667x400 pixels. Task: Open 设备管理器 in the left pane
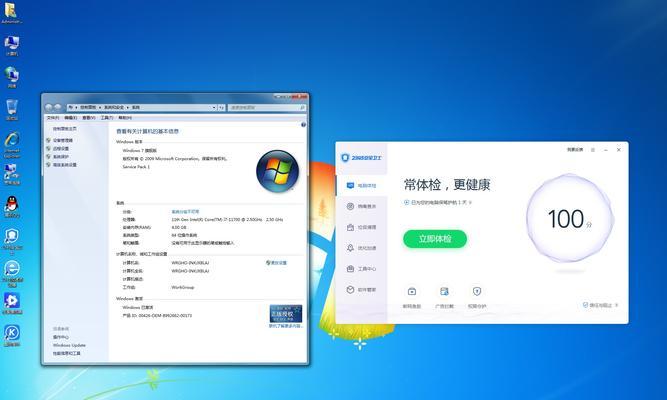click(63, 140)
